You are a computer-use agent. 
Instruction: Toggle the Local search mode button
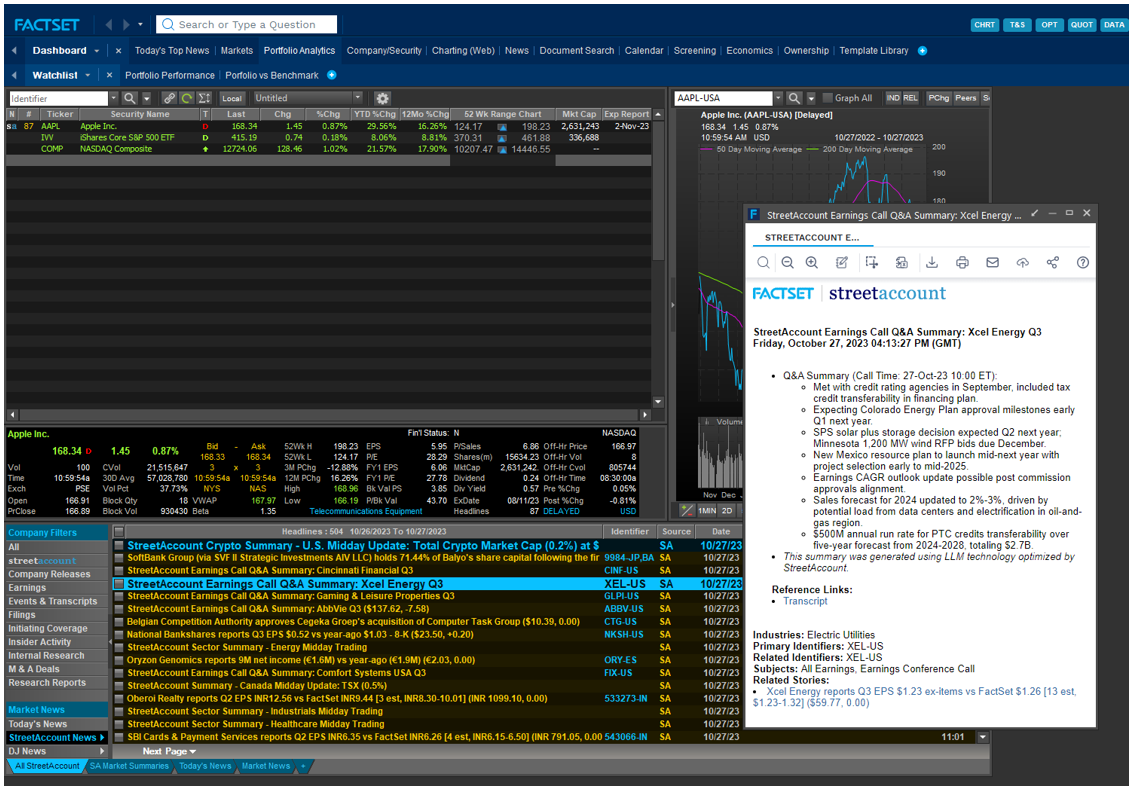tap(231, 99)
